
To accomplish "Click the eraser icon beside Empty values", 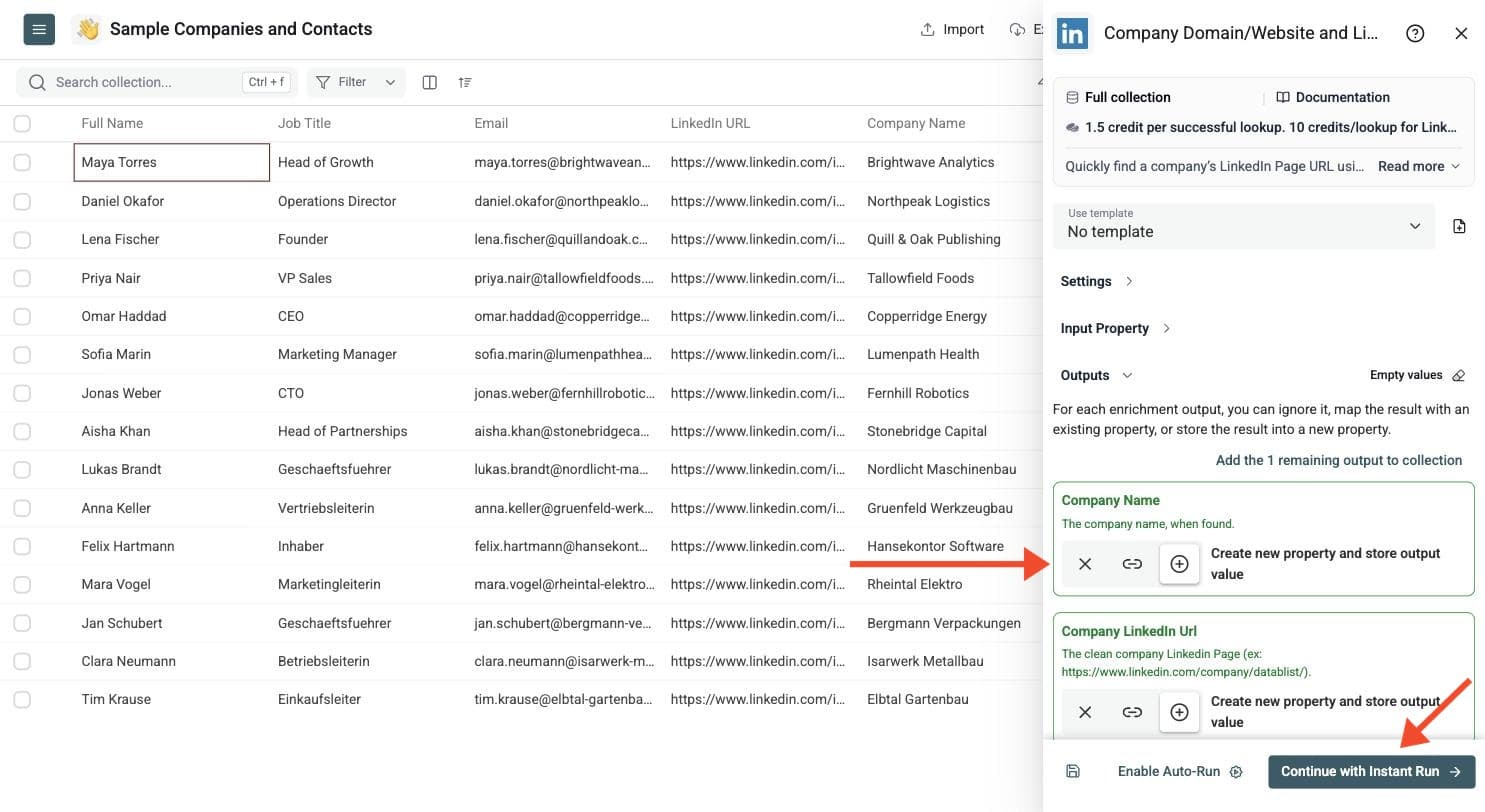I will click(x=1458, y=375).
